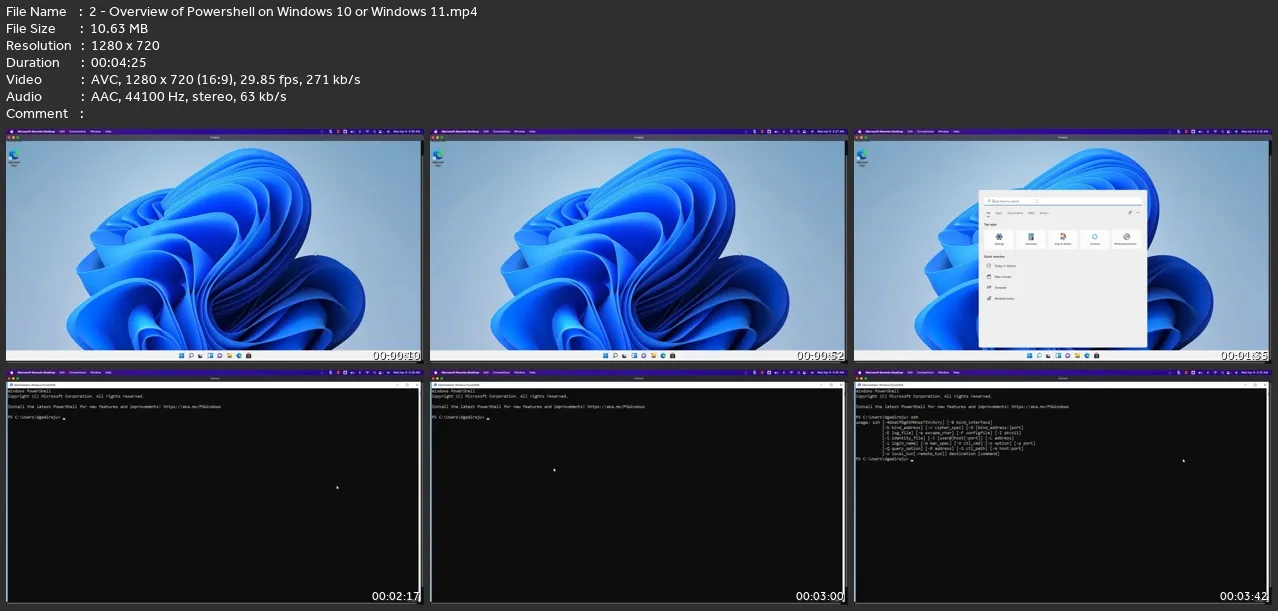This screenshot has width=1278, height=611.
Task: Open the Settings app tile in the search panel
Action: (x=999, y=239)
